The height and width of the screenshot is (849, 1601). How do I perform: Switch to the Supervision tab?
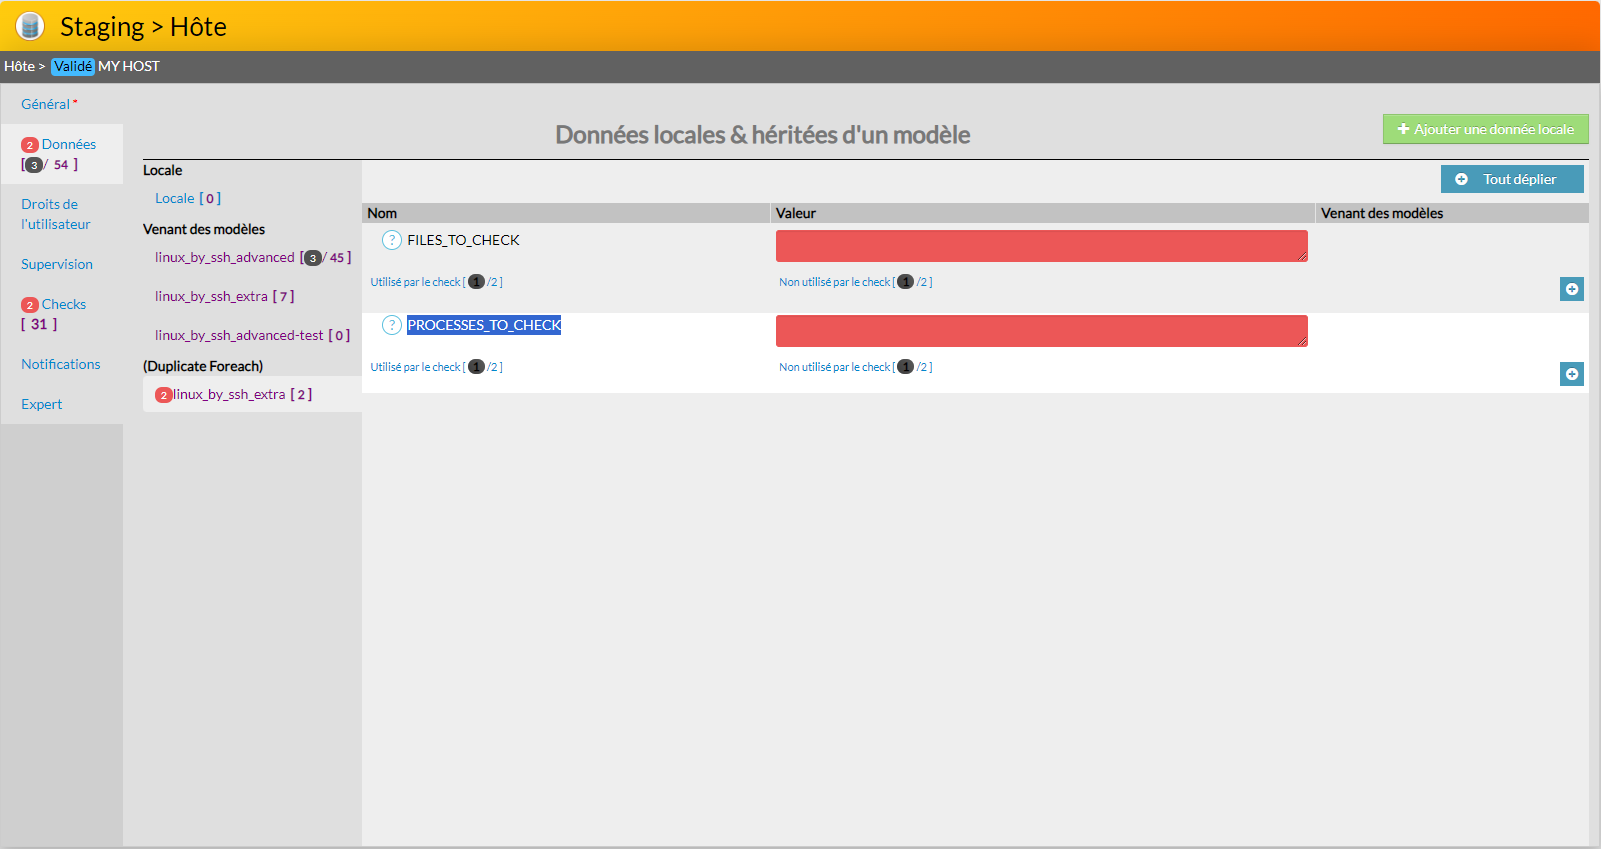(x=57, y=264)
